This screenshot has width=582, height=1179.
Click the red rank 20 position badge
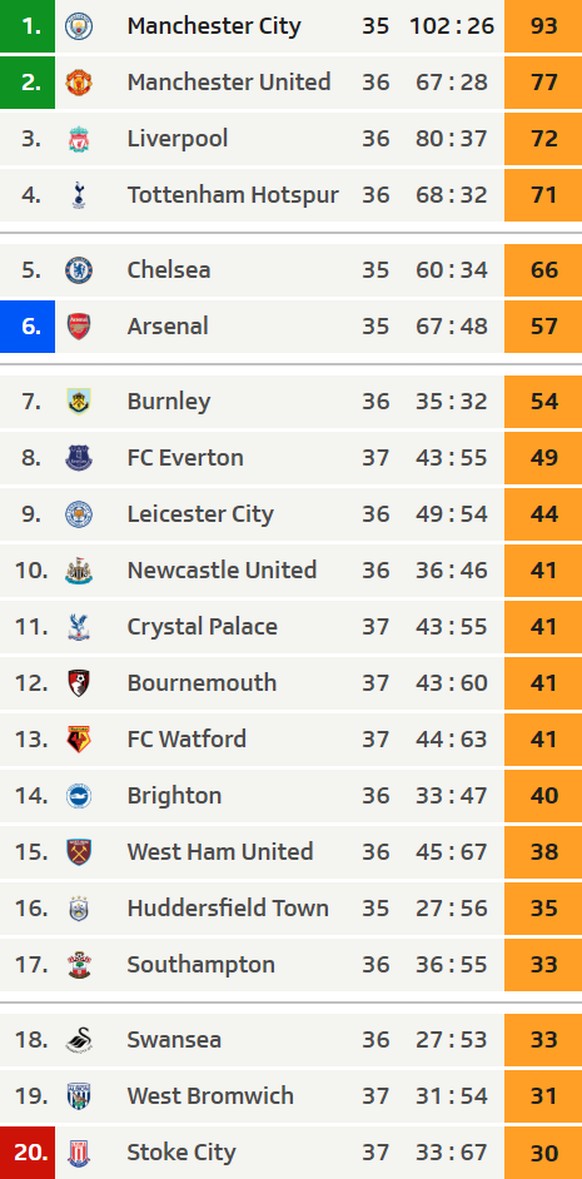tap(27, 1153)
